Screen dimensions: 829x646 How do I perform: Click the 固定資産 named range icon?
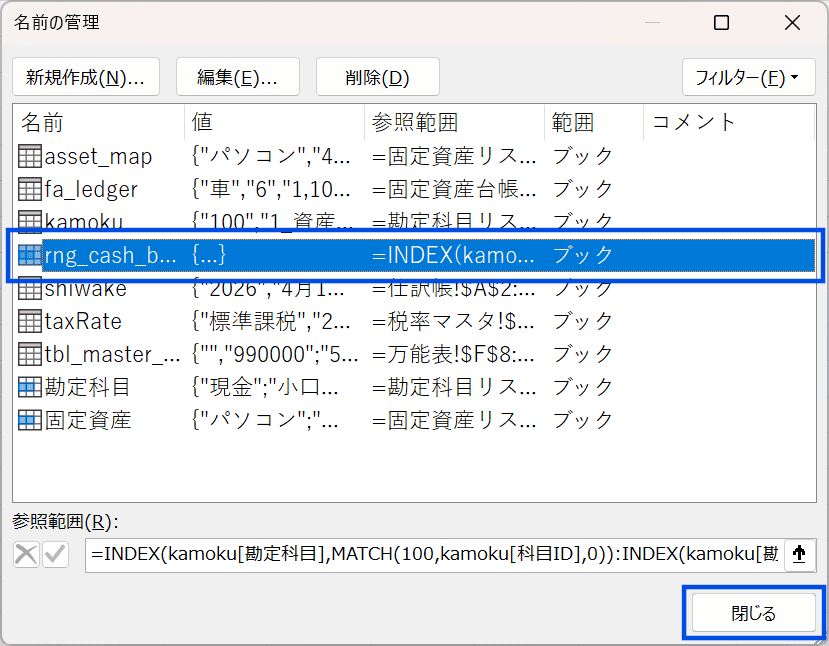(29, 420)
